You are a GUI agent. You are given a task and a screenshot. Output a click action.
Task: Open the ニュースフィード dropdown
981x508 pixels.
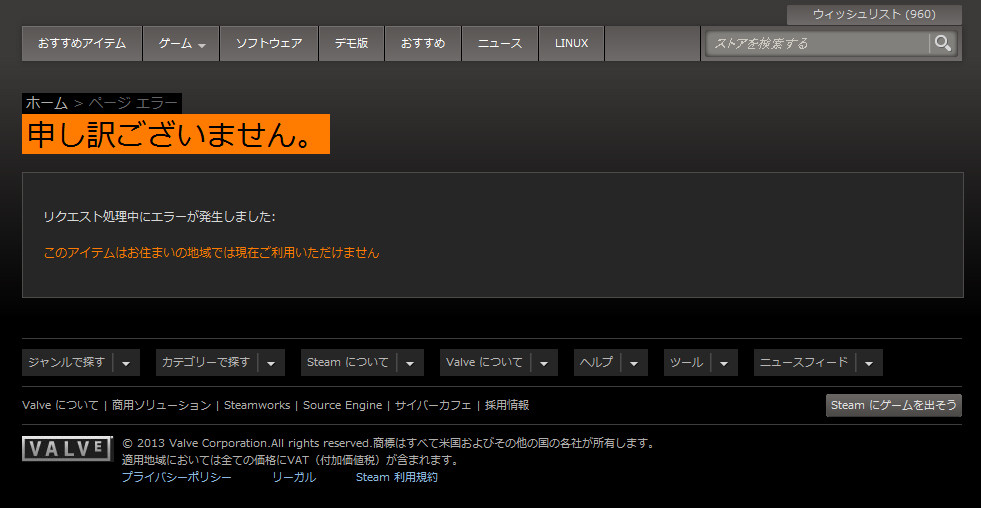(x=818, y=362)
